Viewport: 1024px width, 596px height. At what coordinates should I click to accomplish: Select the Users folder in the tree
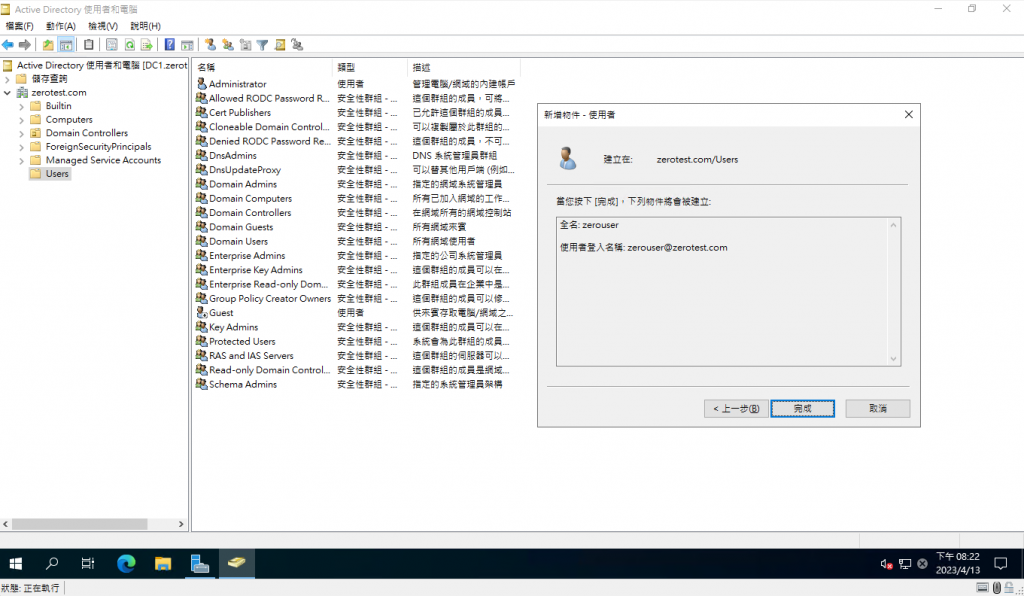click(50, 174)
